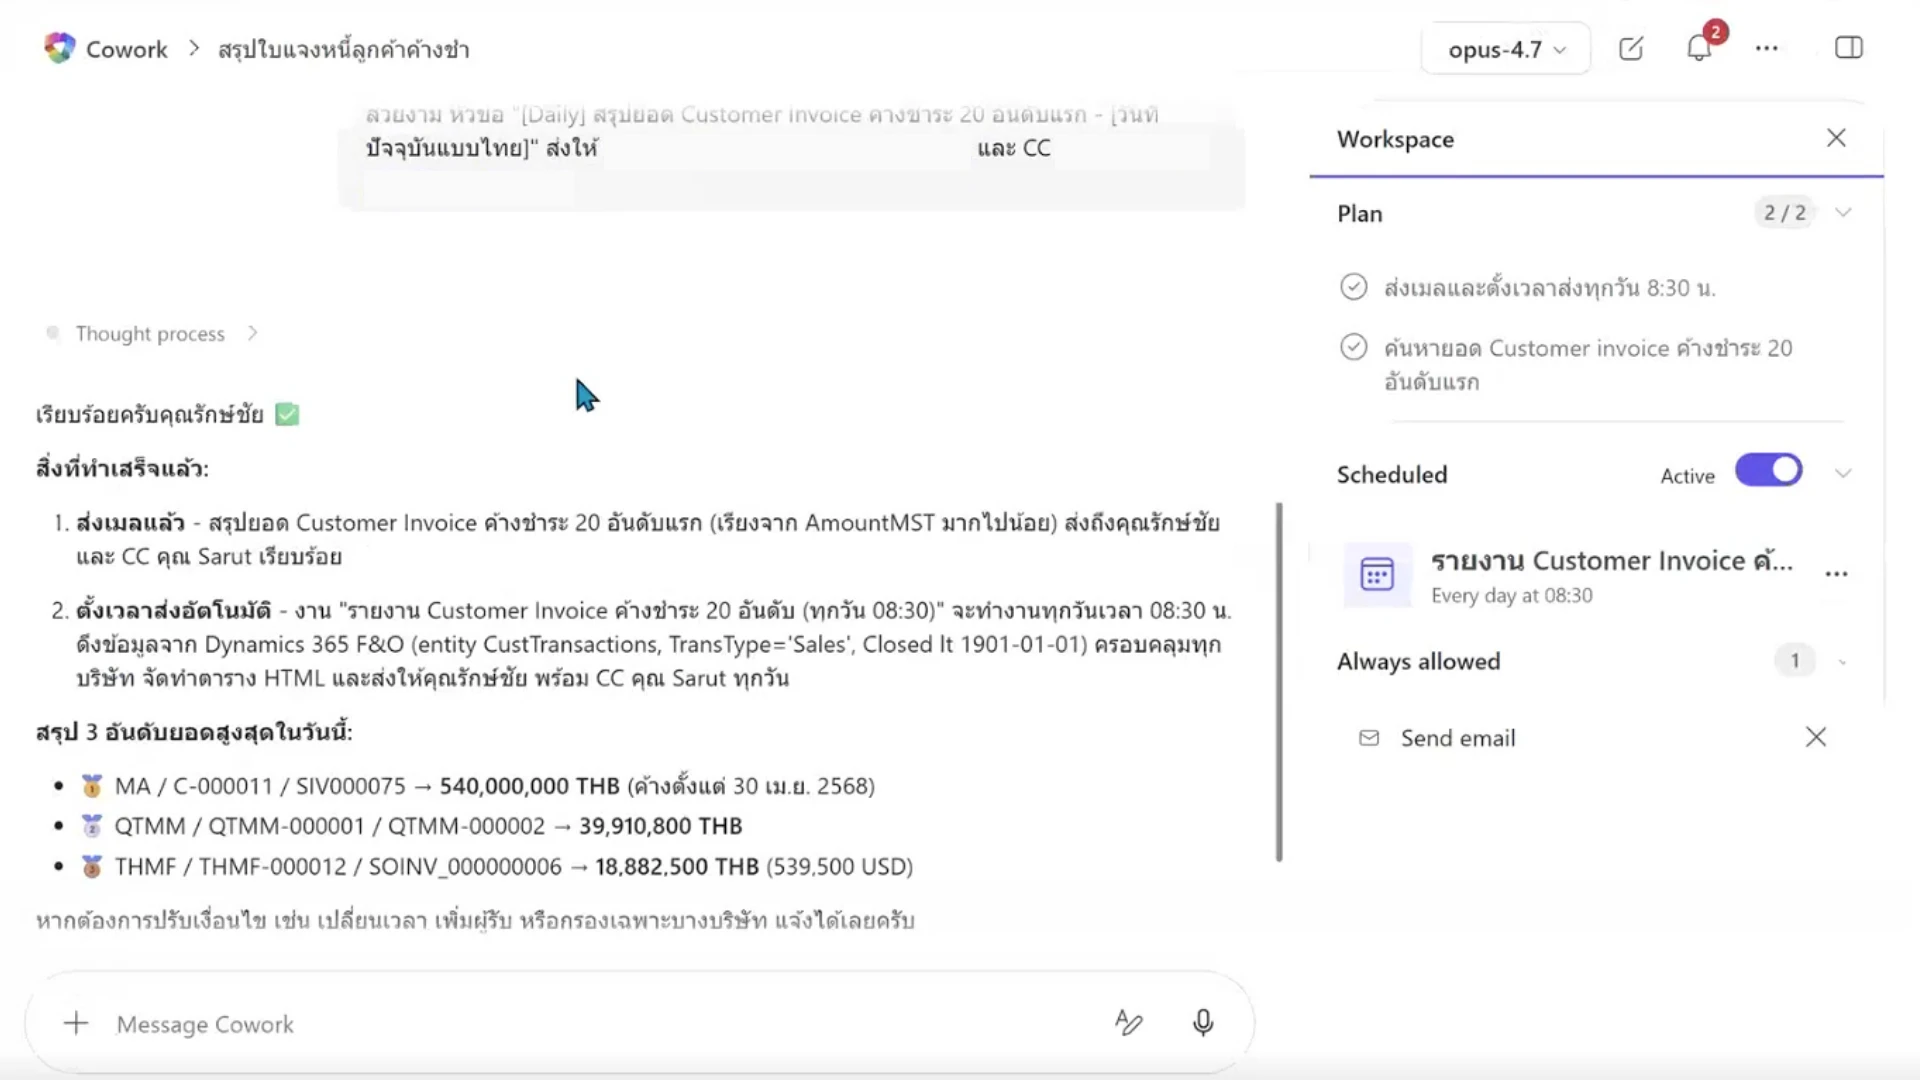Open options menu for scheduled Customer Invoice report

coord(1836,574)
